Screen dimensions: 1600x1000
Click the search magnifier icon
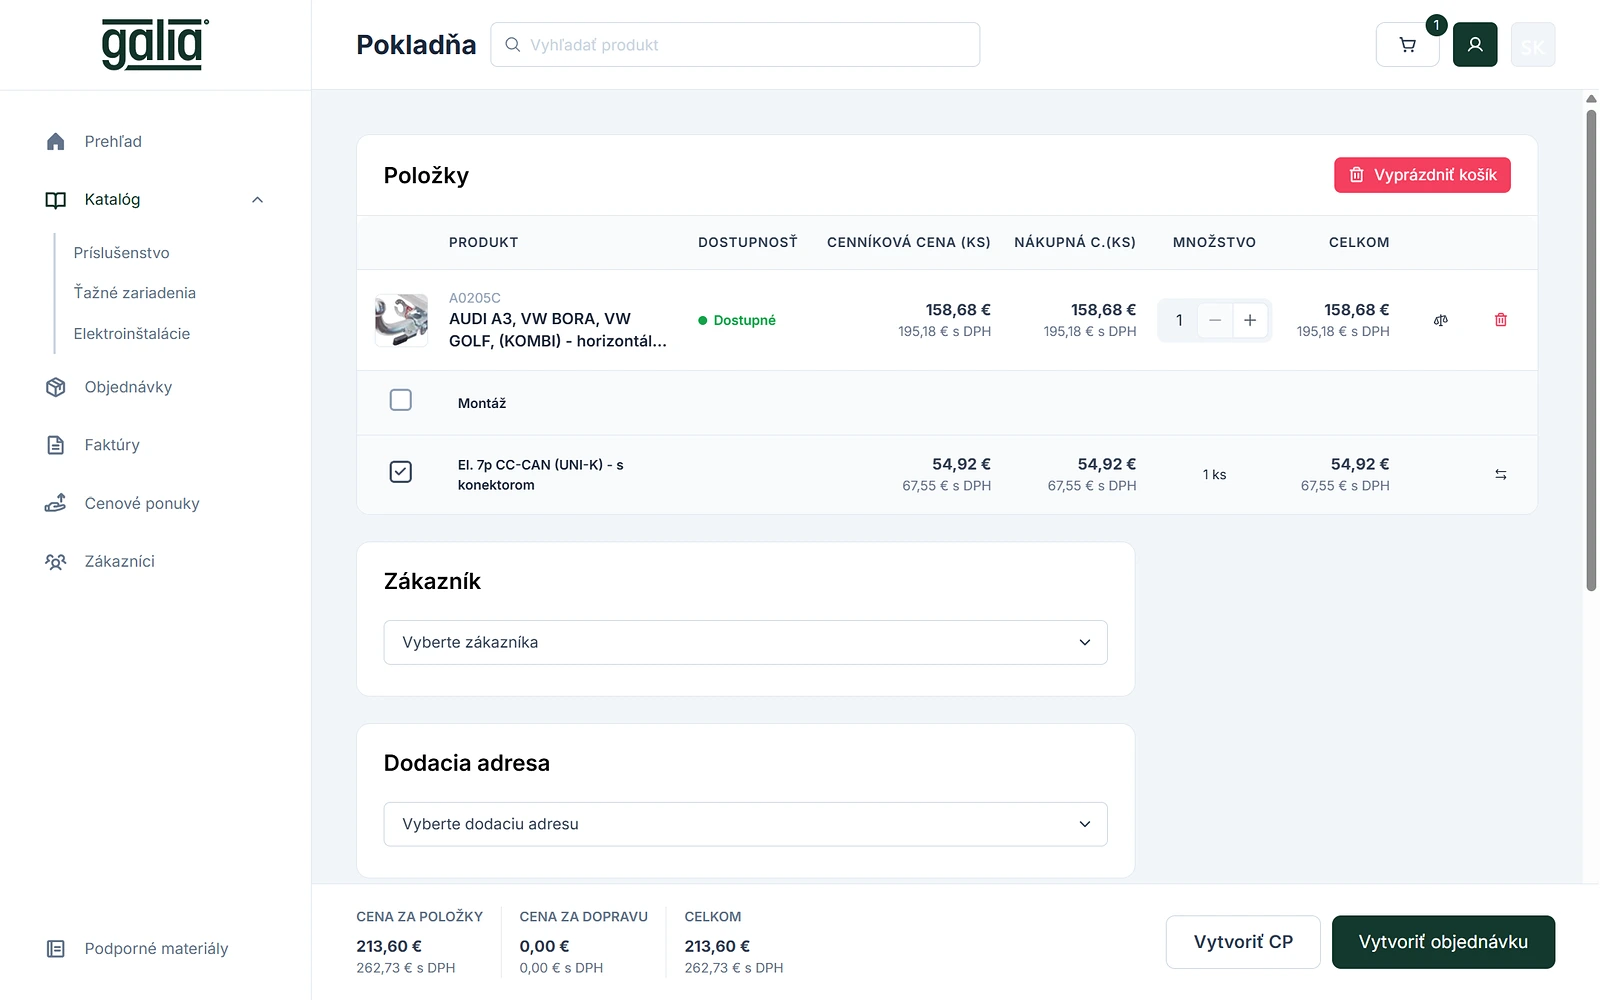pos(513,45)
